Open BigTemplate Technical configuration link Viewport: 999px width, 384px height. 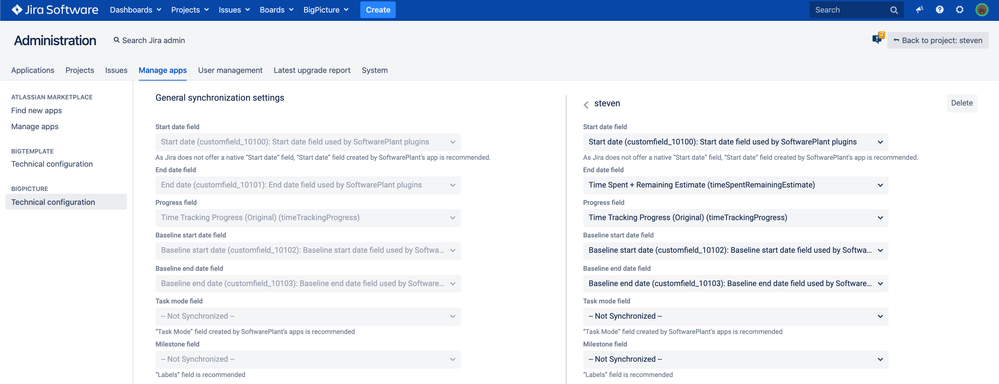point(53,164)
